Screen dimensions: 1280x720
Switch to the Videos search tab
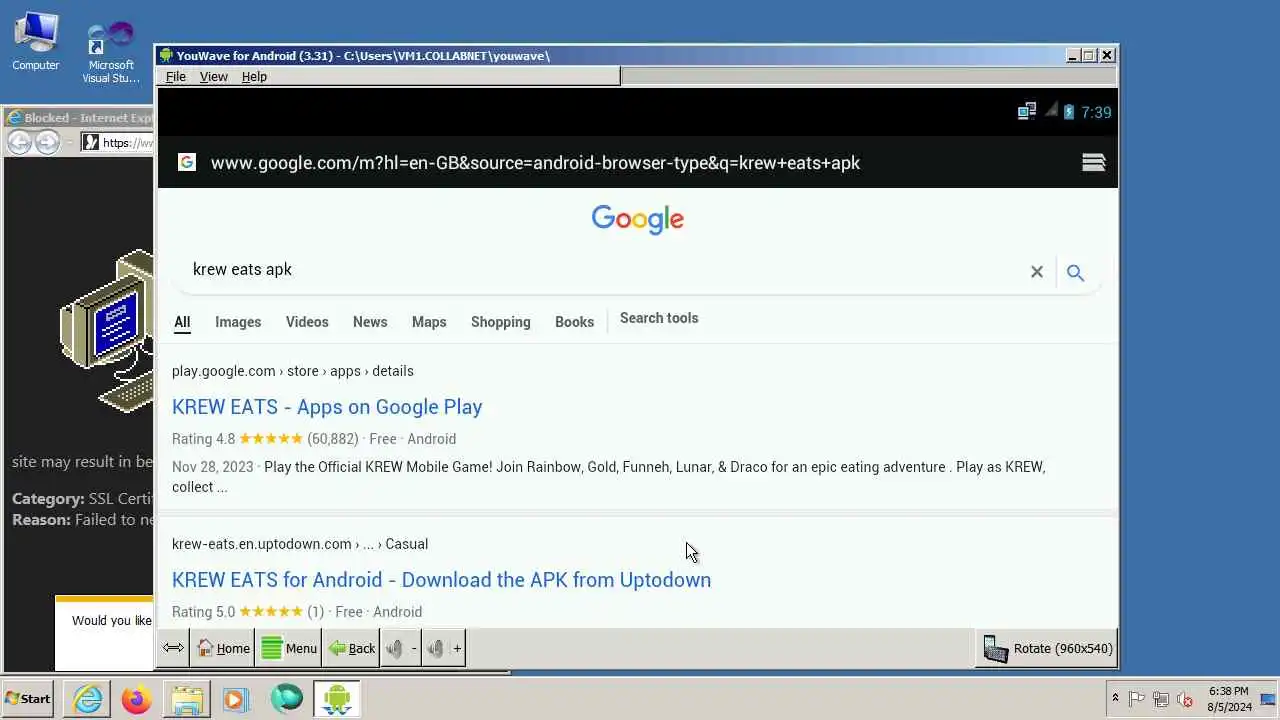coord(307,322)
